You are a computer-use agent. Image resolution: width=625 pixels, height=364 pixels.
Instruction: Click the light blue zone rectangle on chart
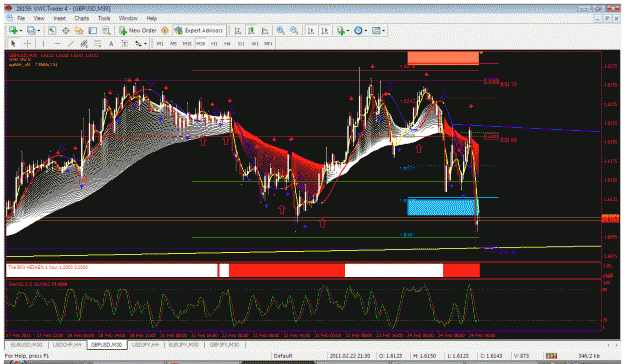coord(442,207)
